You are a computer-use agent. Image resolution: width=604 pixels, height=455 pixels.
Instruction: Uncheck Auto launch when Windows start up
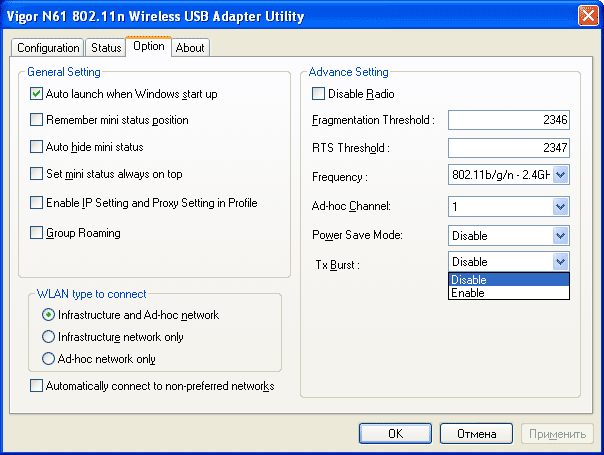click(x=36, y=94)
